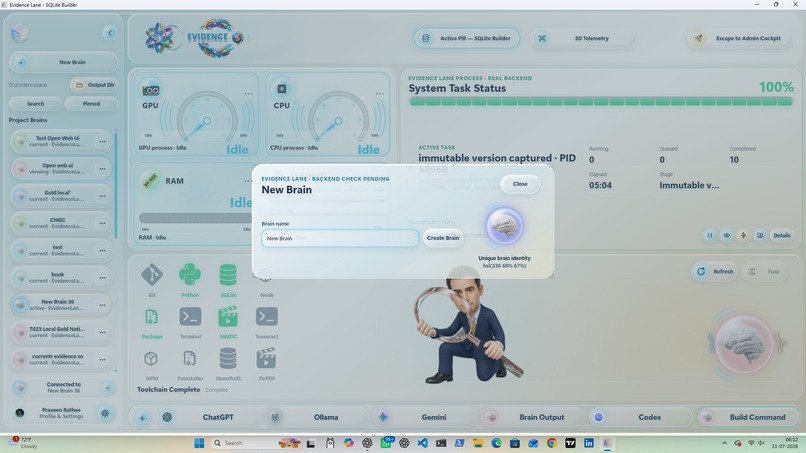Image resolution: width=806 pixels, height=453 pixels.
Task: Select the NPM box icon
Action: pyautogui.click(x=151, y=358)
